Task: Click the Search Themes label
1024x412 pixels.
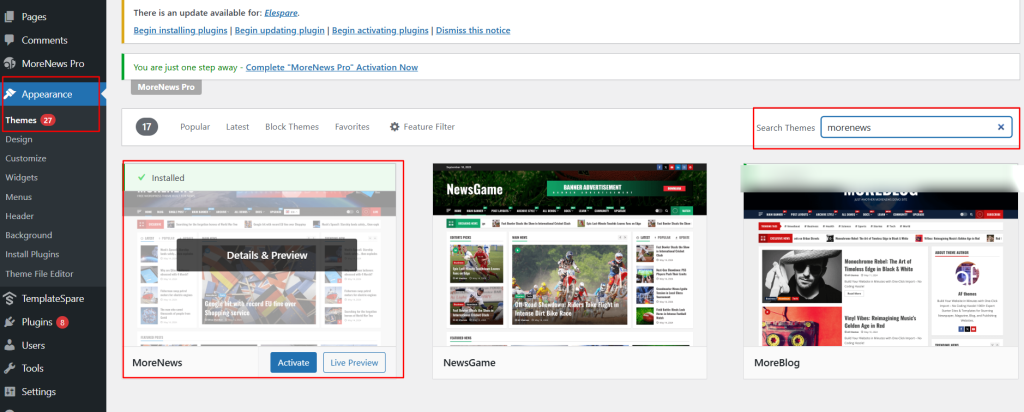Action: [x=786, y=127]
